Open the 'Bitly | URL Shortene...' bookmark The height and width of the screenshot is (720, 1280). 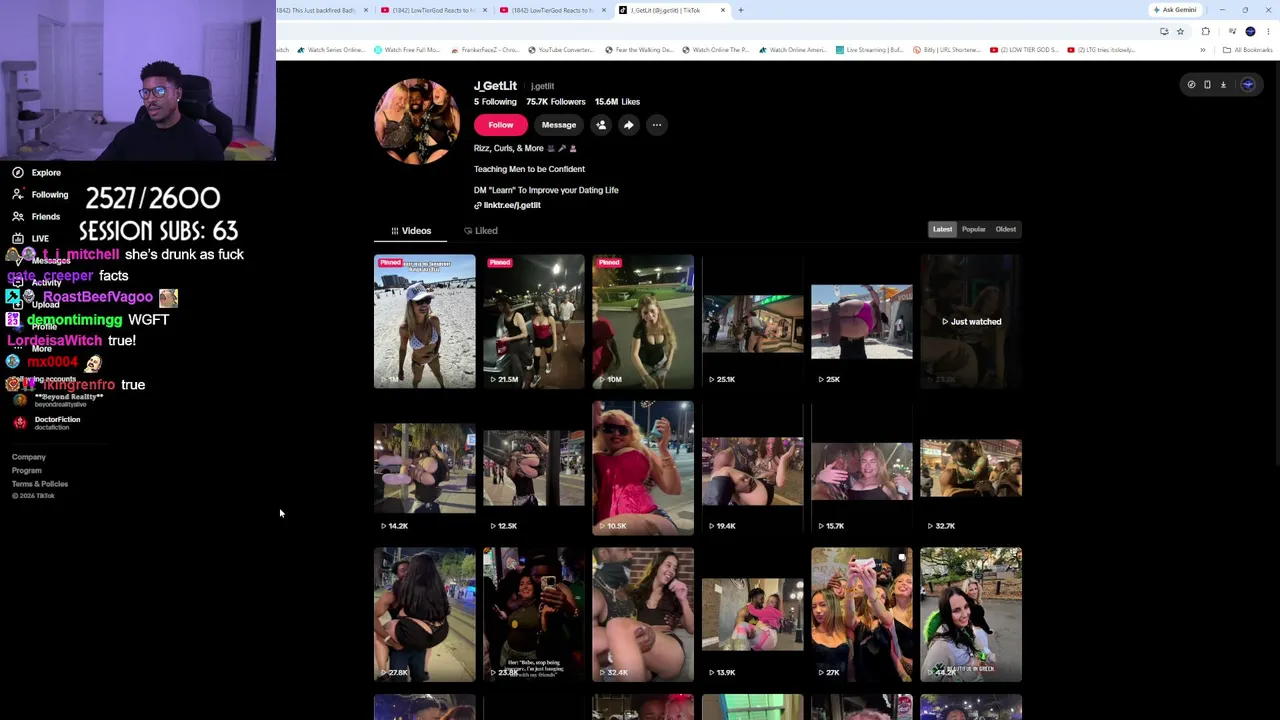coord(946,50)
